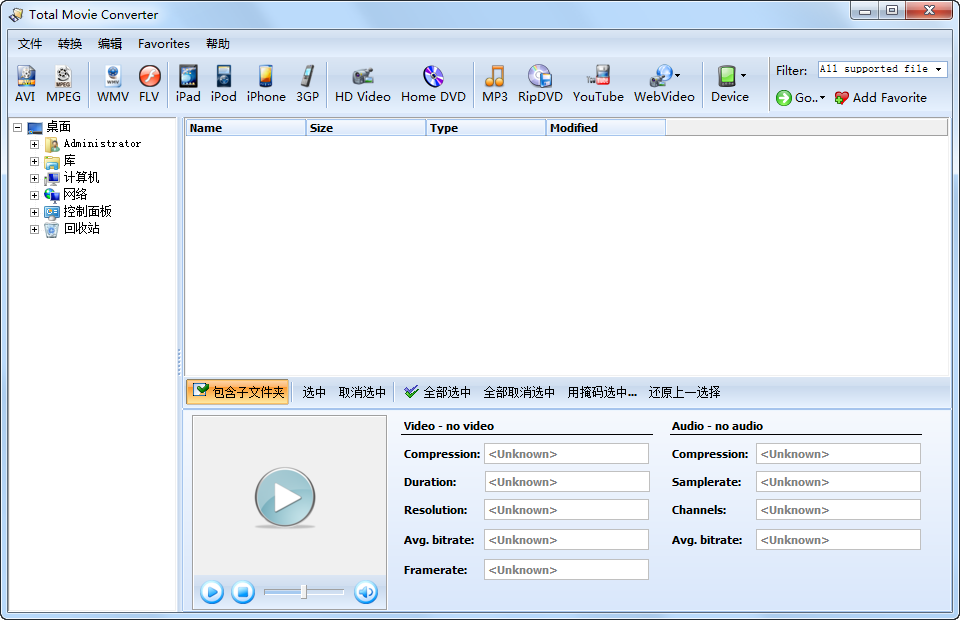Open Home DVD conversion
Screen dimensions: 960x620
[x=433, y=84]
